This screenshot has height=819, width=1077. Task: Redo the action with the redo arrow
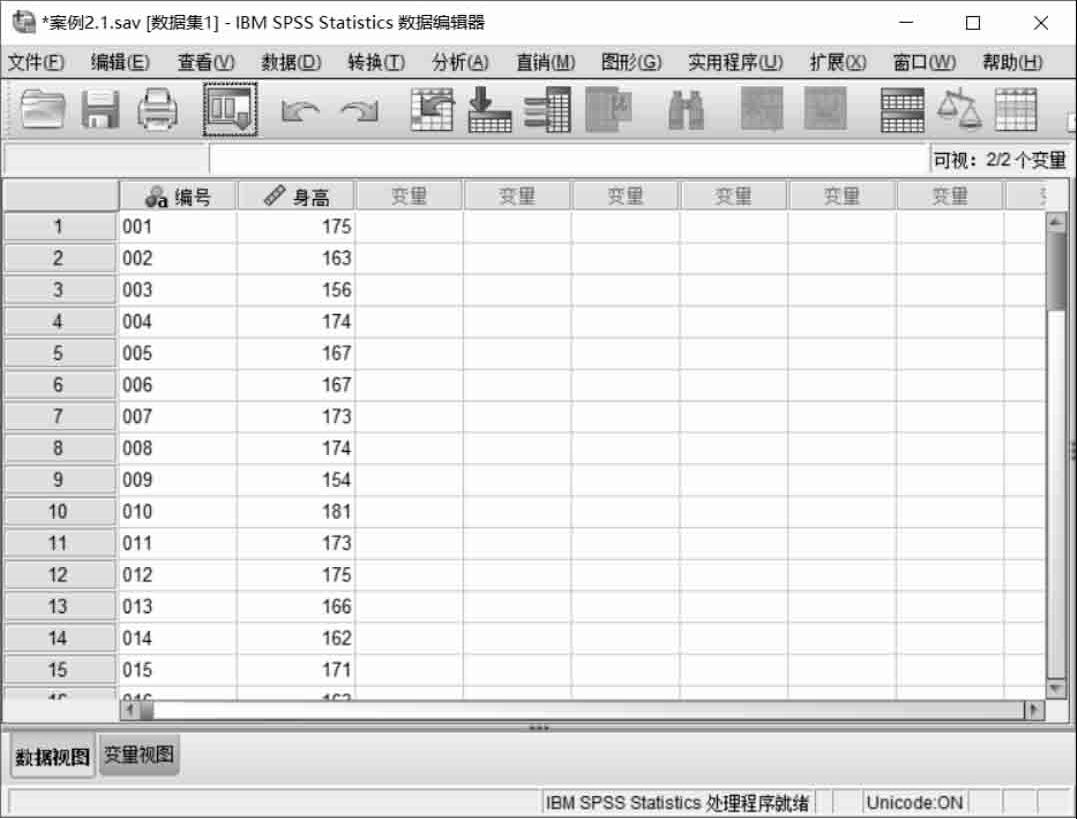click(x=360, y=111)
